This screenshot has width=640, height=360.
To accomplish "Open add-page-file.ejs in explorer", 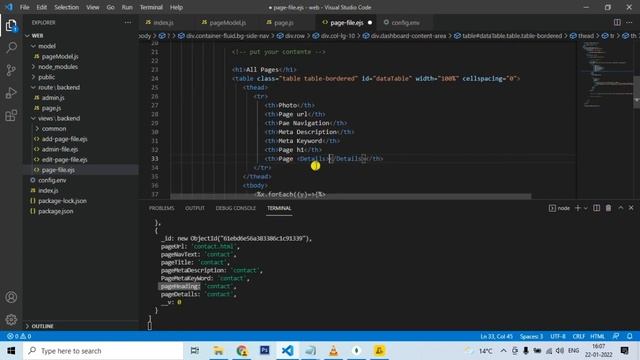I will pos(64,139).
